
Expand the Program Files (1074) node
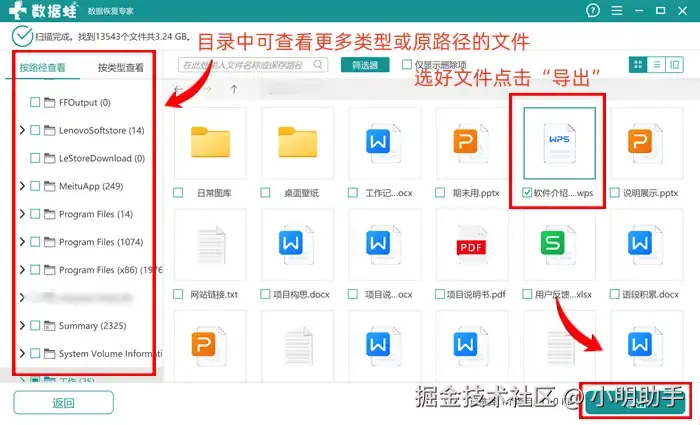[22, 242]
